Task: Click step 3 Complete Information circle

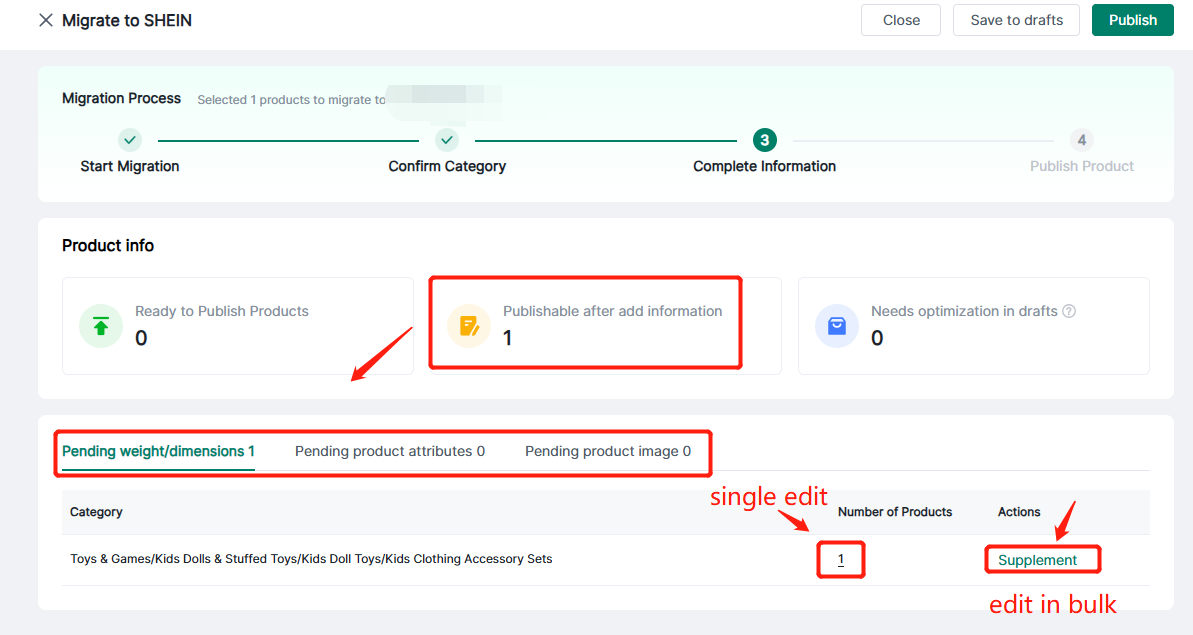Action: tap(764, 140)
